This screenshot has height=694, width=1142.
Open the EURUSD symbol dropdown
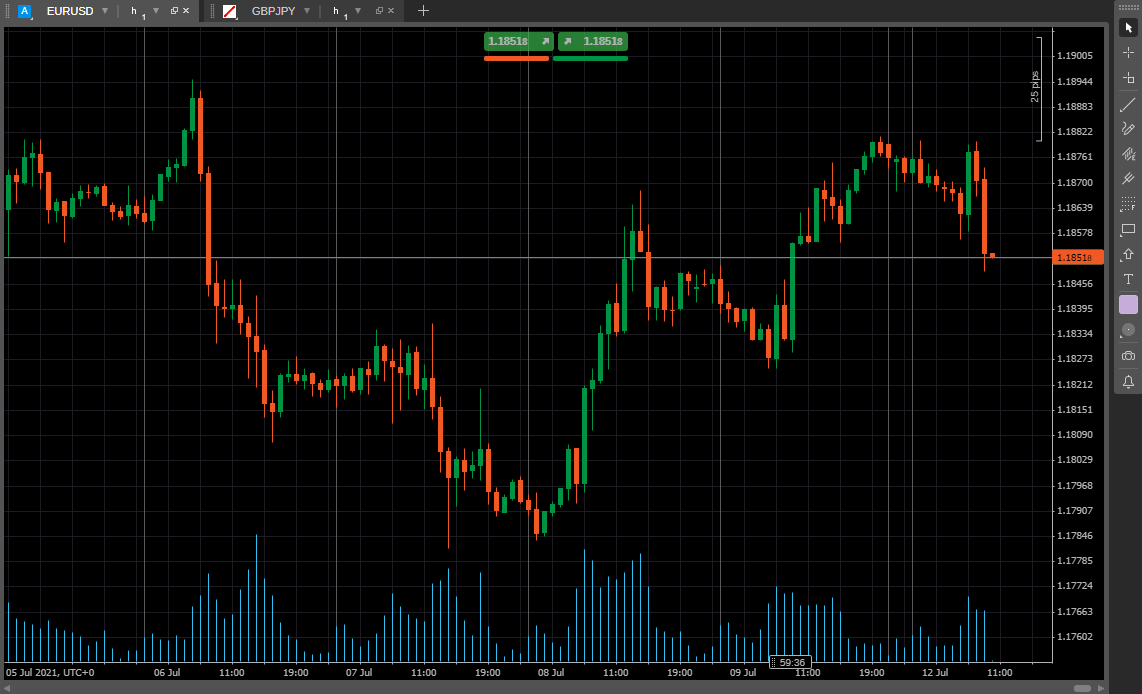click(x=104, y=11)
